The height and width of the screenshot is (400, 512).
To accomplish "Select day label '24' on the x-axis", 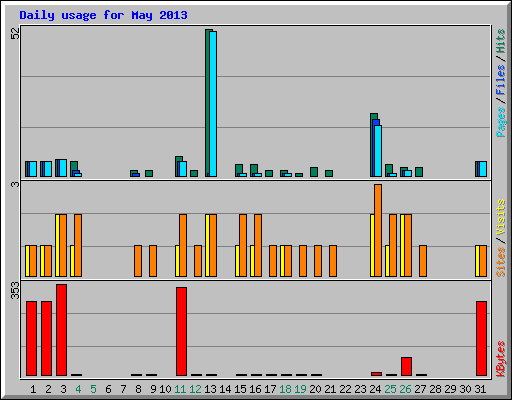I will (x=375, y=389).
